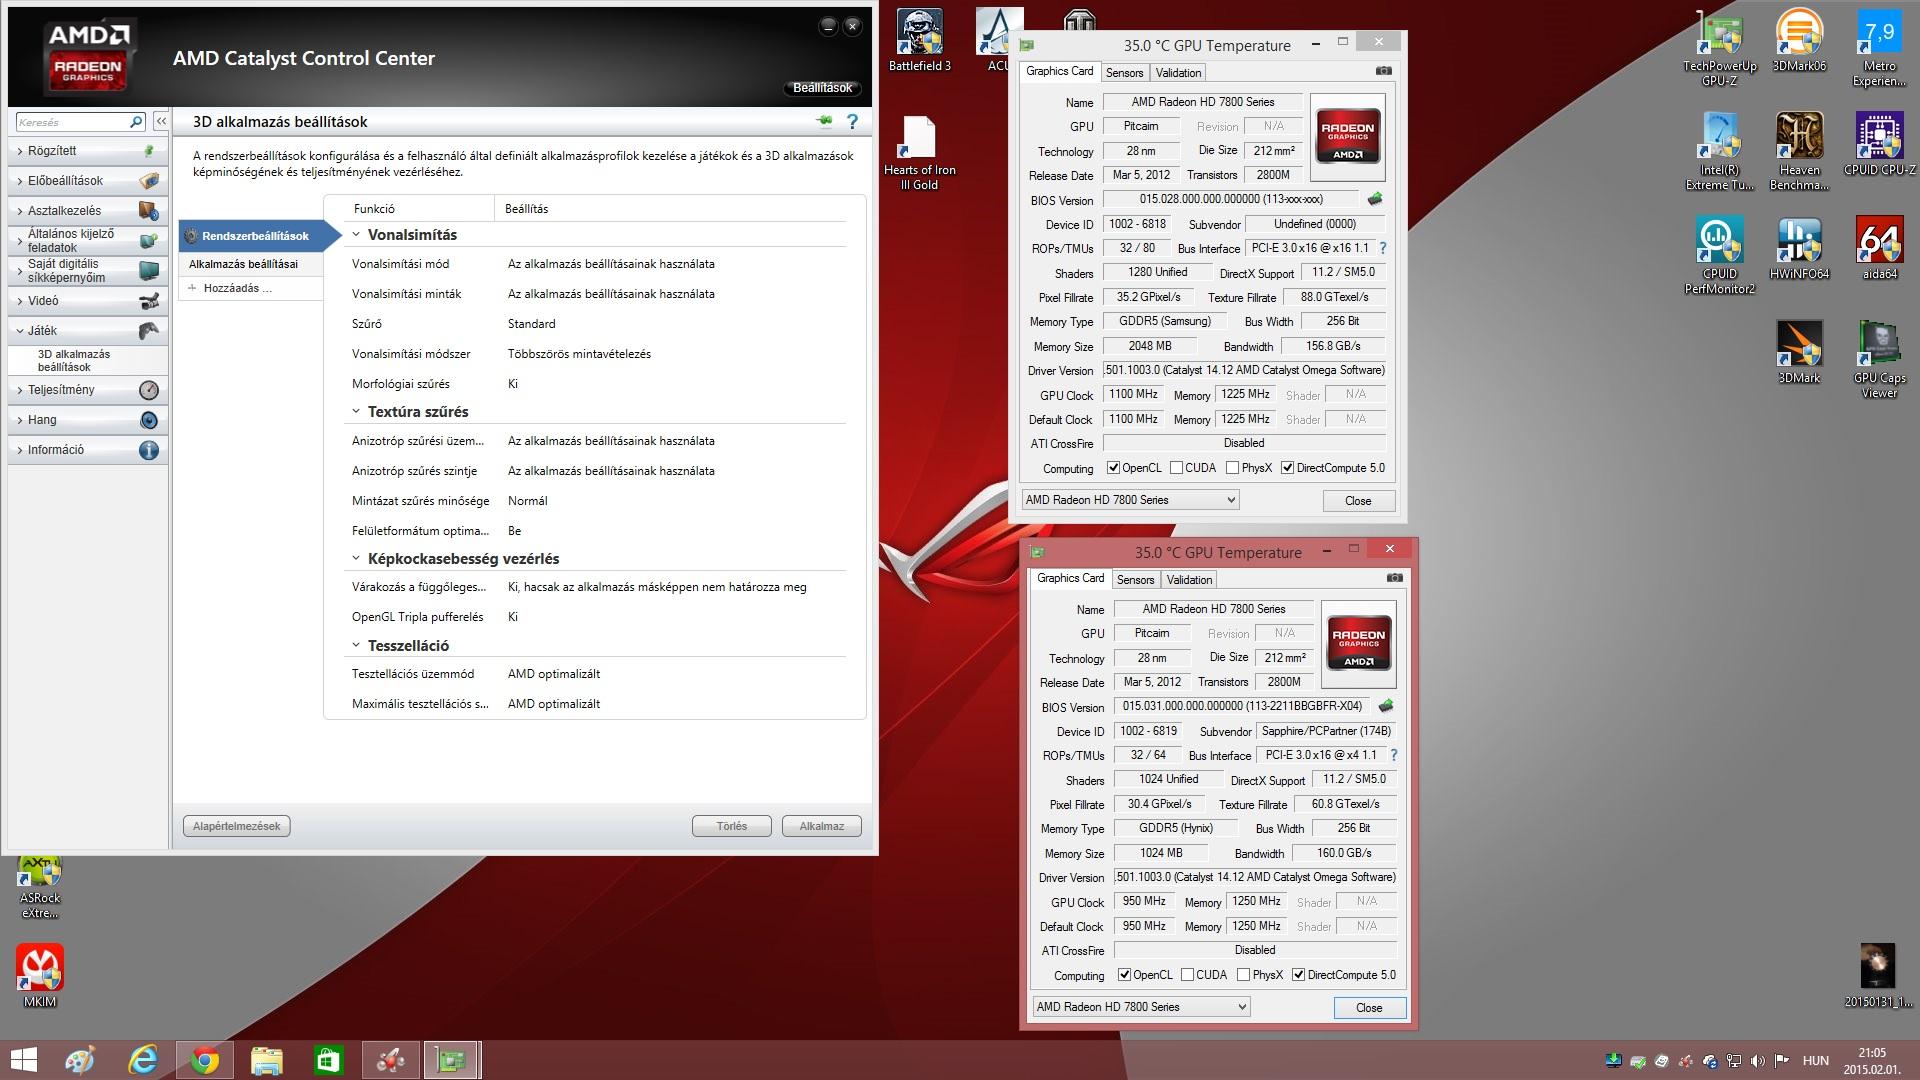Click bus interface question mark in upper GPU-Z
This screenshot has height=1080, width=1920.
click(x=1383, y=248)
